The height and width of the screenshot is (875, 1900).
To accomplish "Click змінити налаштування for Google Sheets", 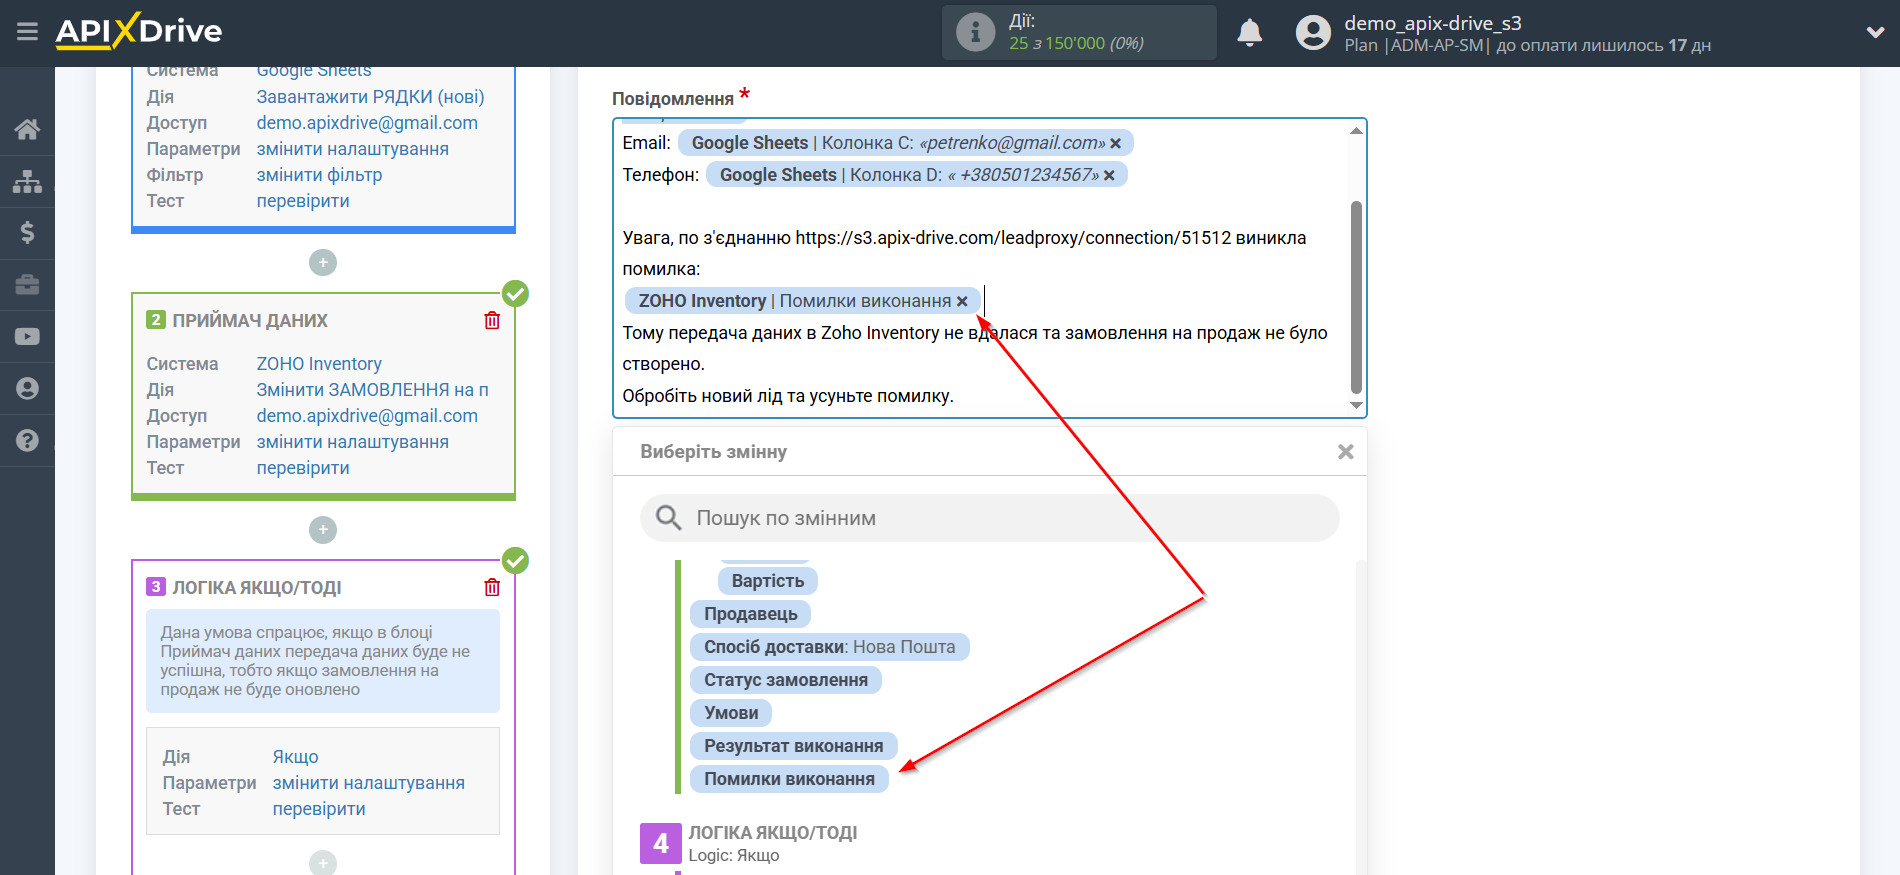I will [352, 149].
